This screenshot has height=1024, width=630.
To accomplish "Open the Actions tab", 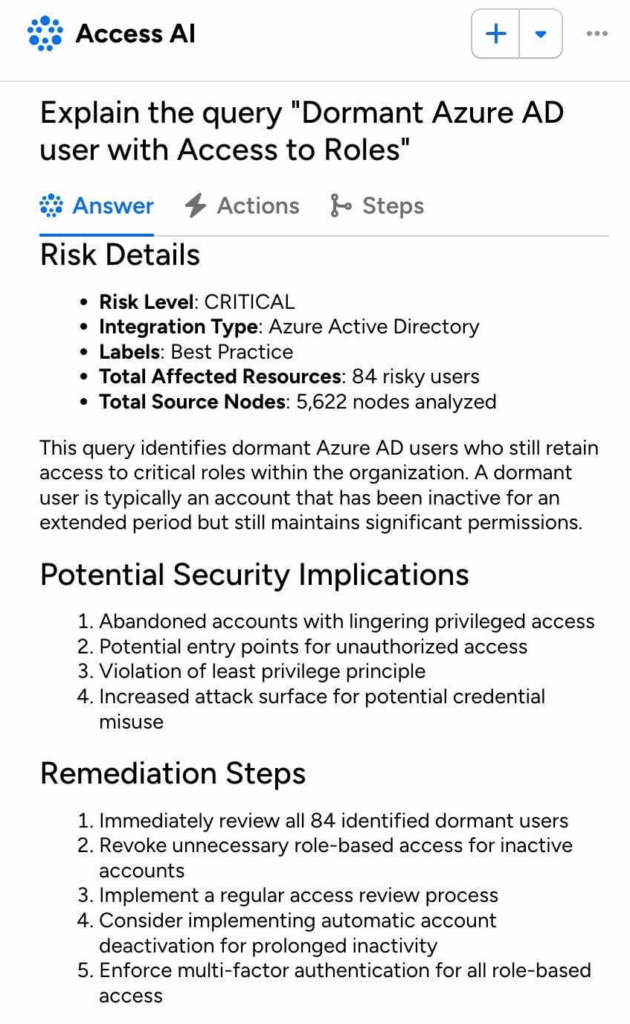I will point(257,206).
